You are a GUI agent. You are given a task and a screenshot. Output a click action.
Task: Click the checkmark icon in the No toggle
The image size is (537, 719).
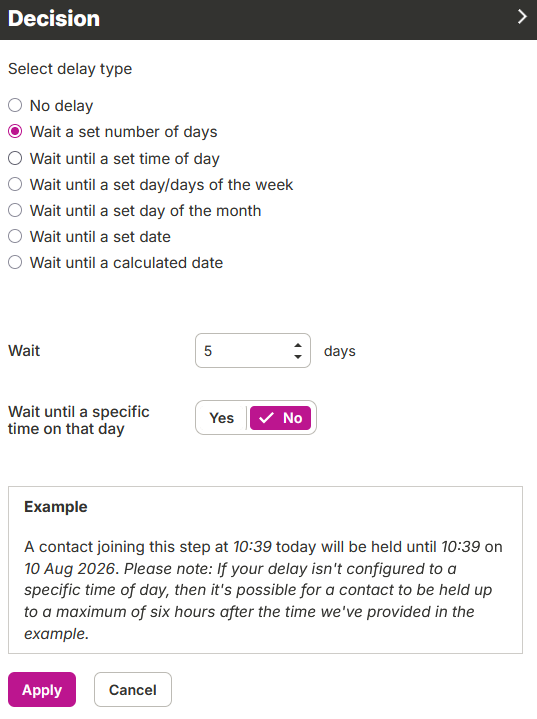[266, 418]
